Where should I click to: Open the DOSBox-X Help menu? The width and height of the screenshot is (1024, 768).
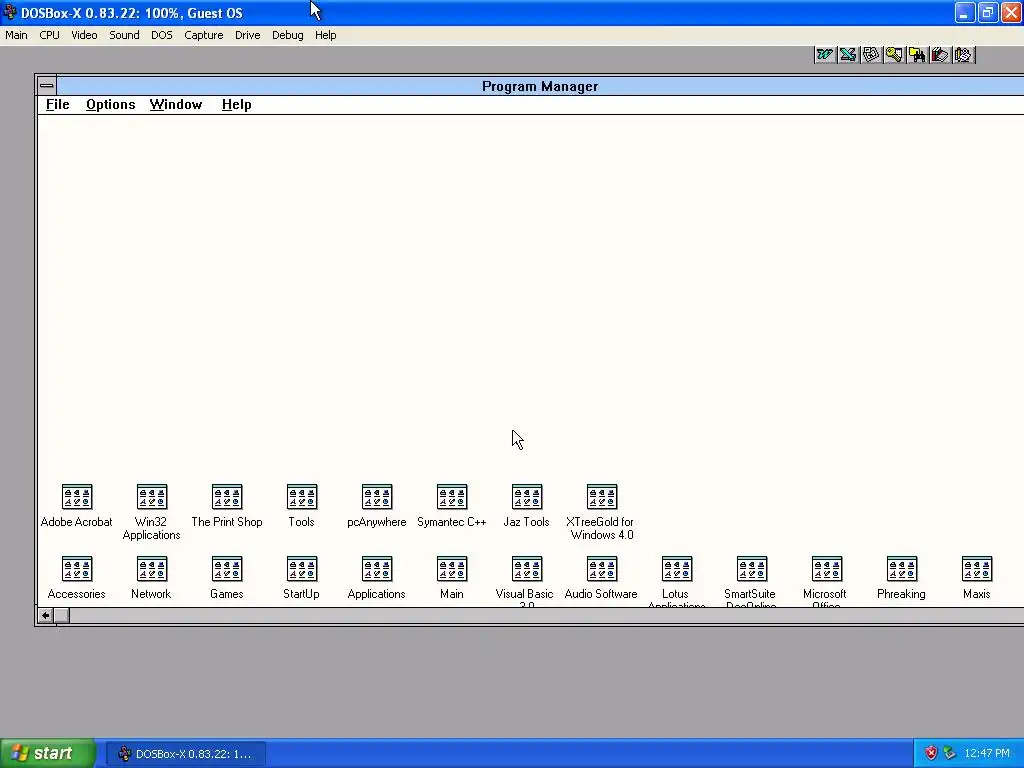(x=325, y=35)
